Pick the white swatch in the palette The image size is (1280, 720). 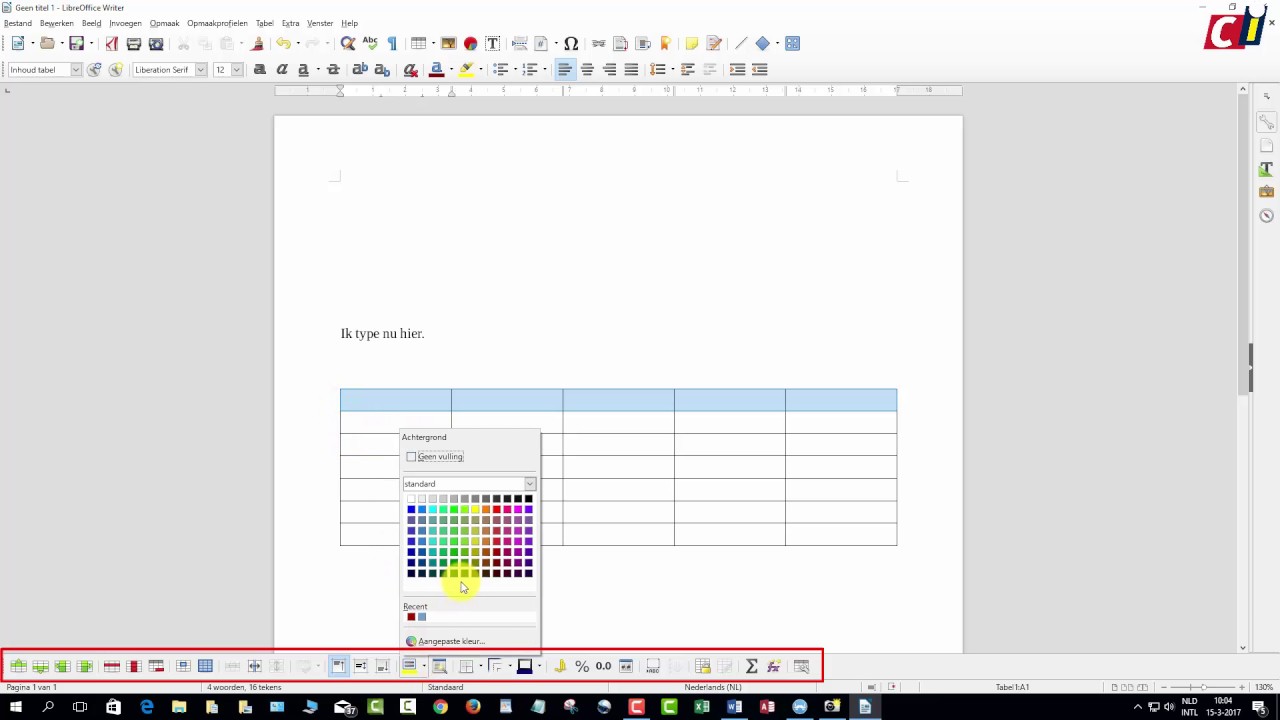tap(411, 499)
